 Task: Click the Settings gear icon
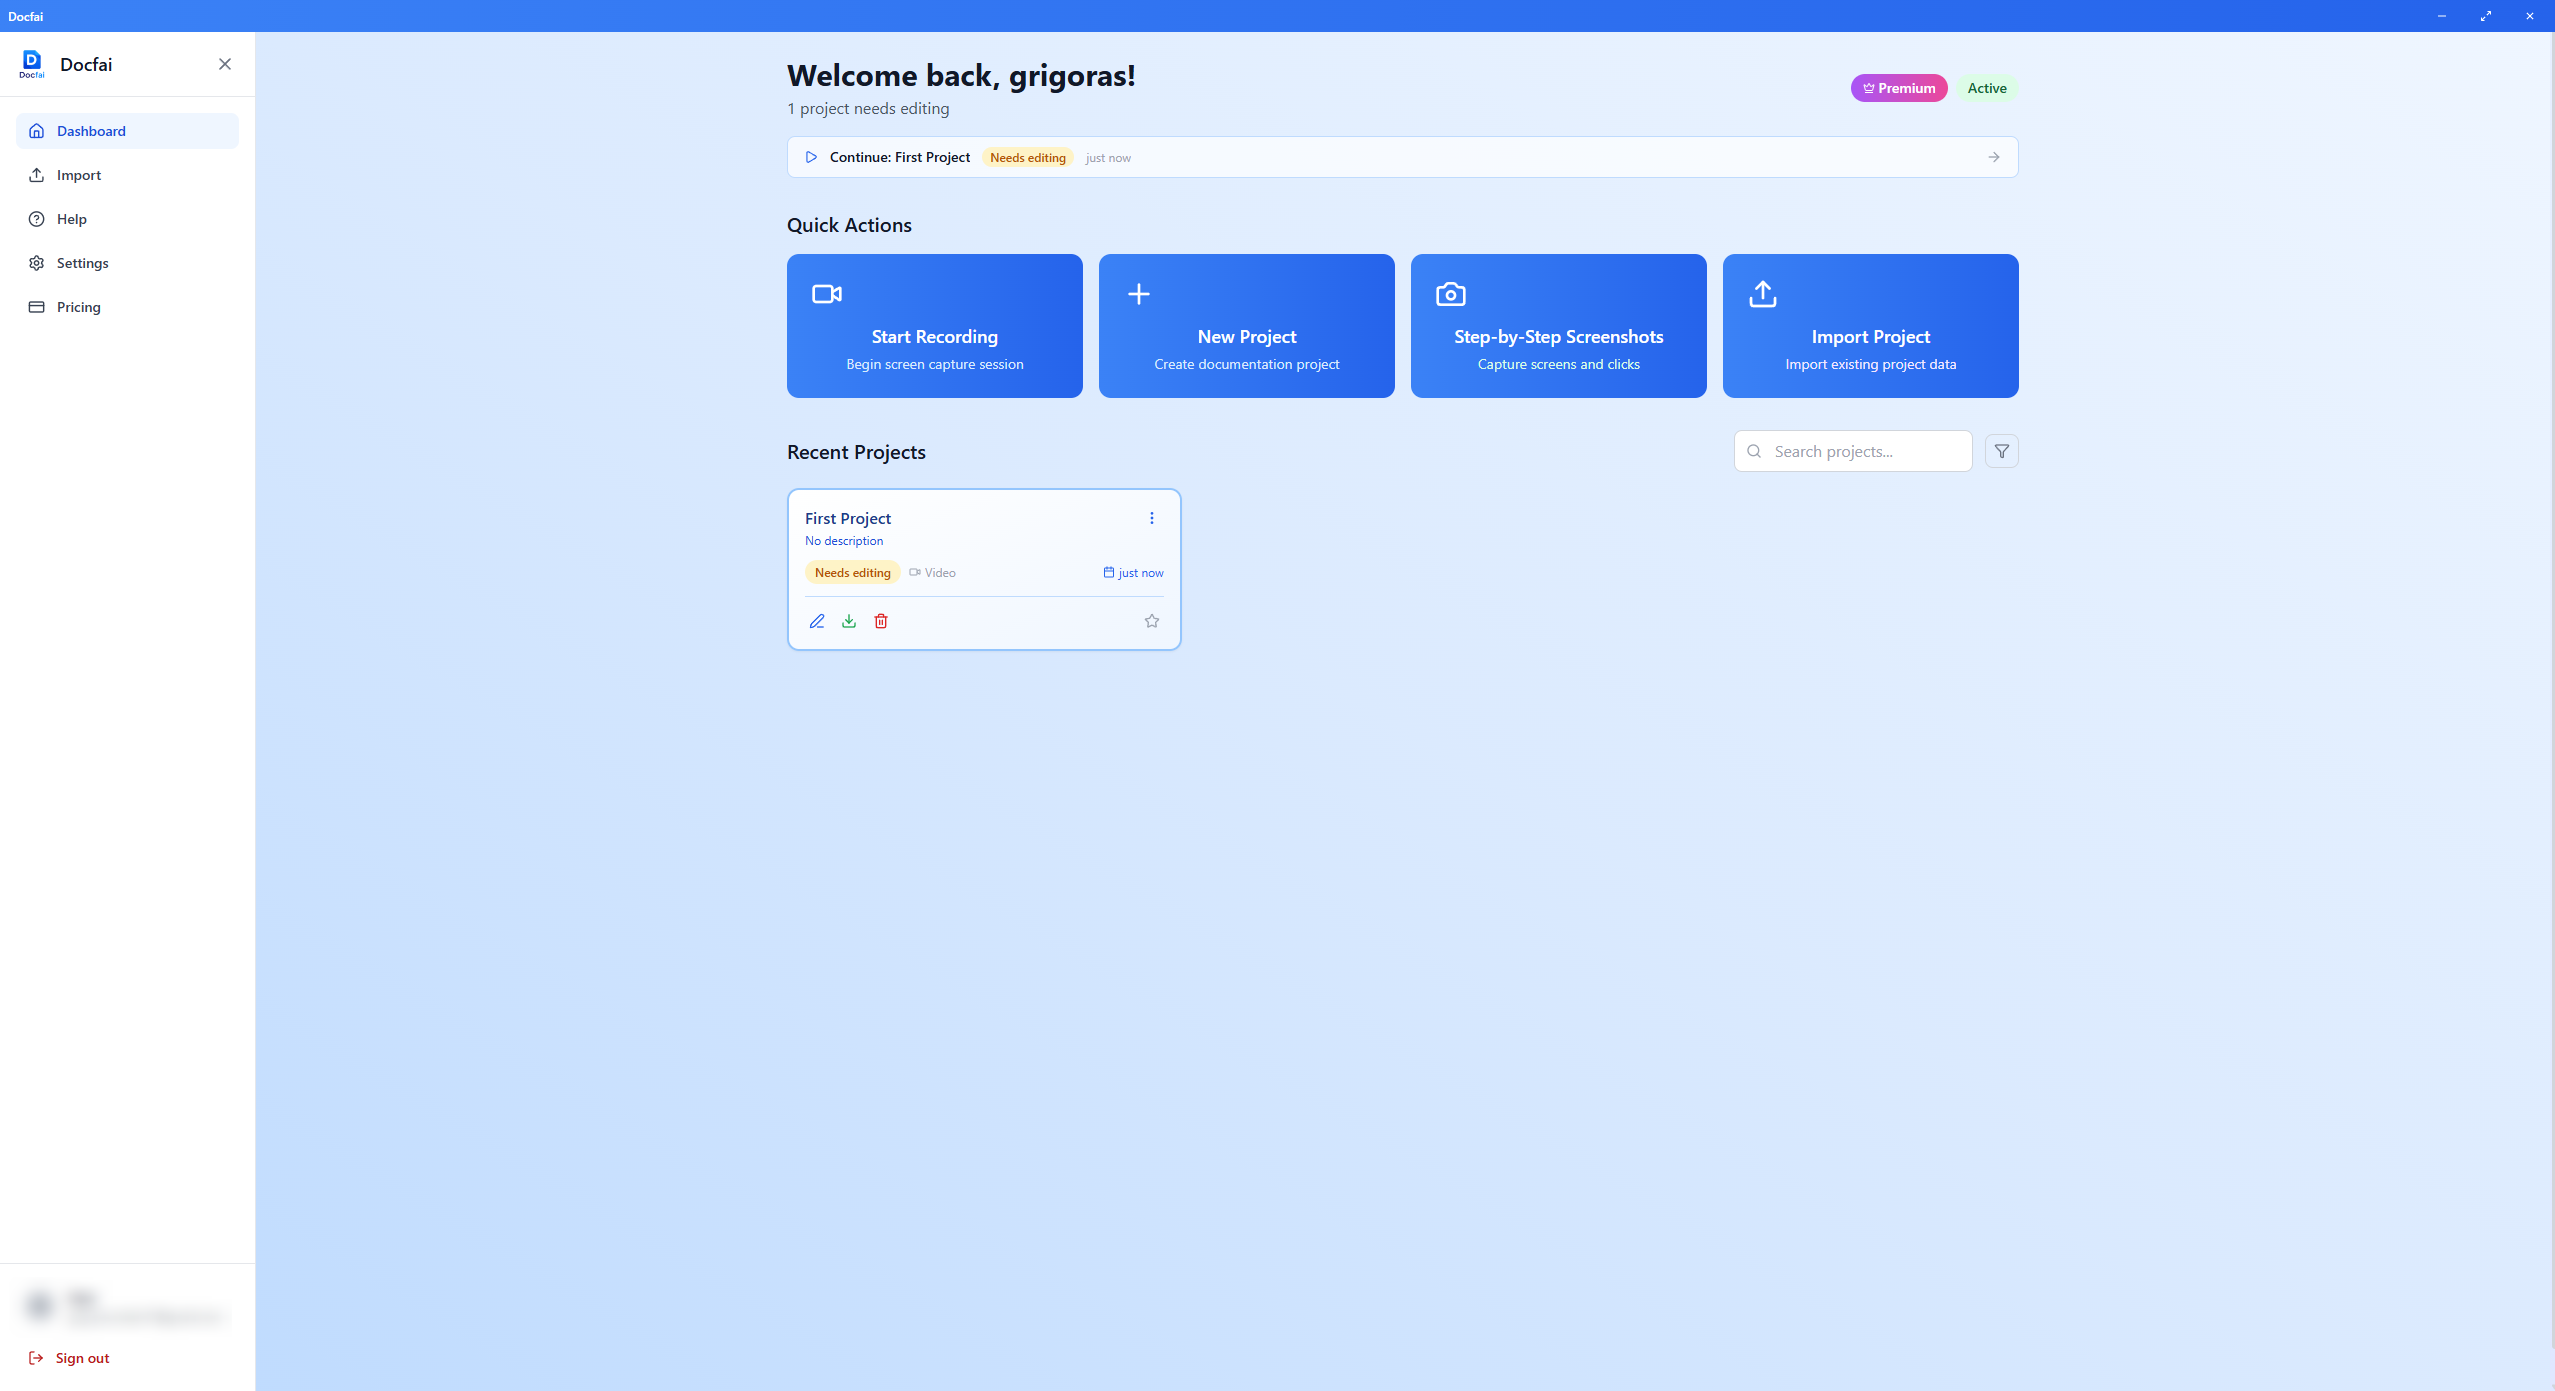[37, 263]
